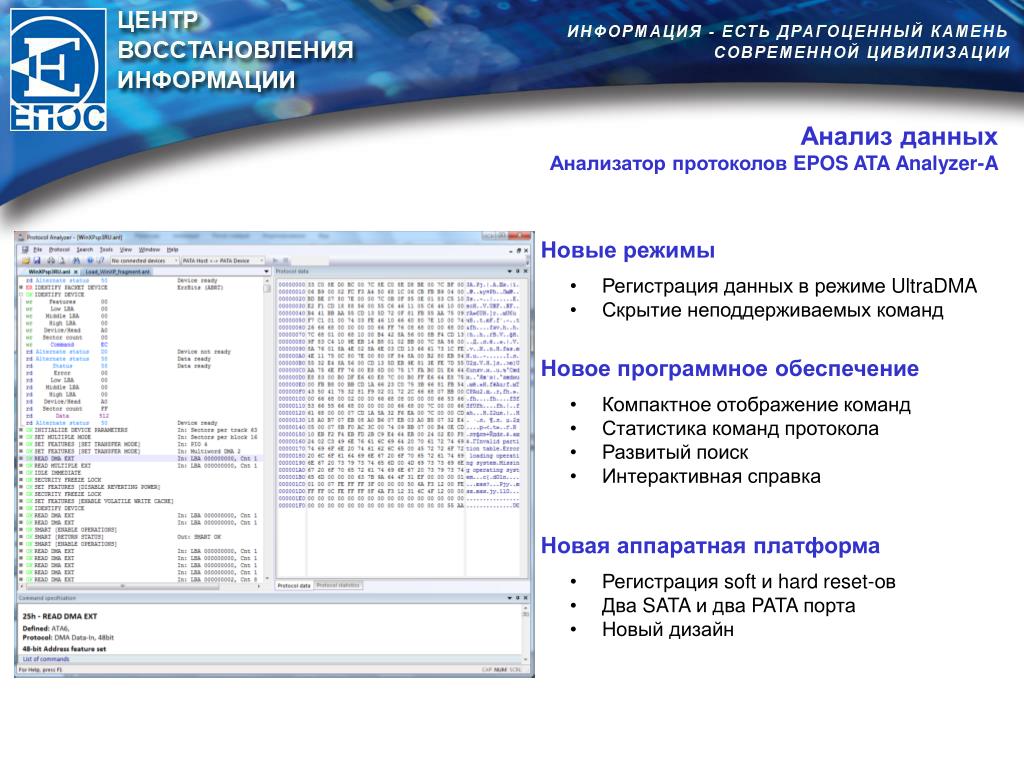Open the View menu
The width and height of the screenshot is (1024, 768).
pyautogui.click(x=126, y=249)
